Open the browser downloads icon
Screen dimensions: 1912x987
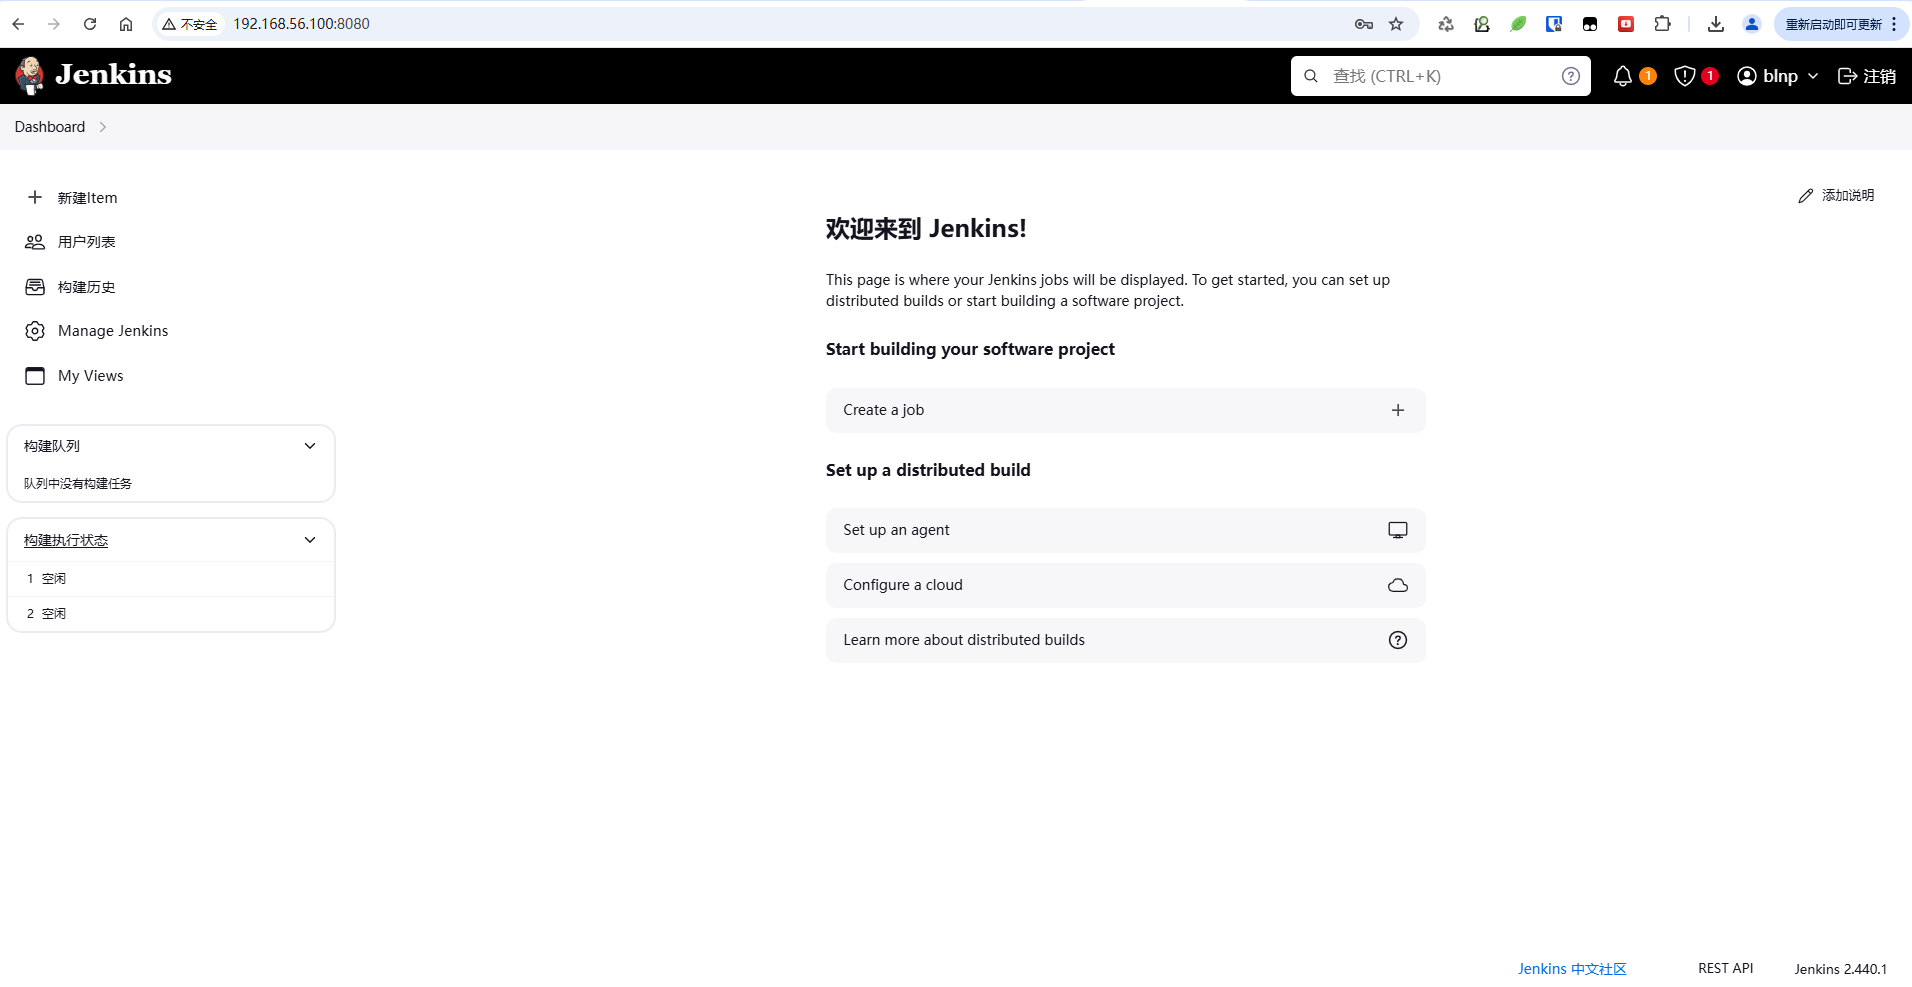coord(1716,24)
